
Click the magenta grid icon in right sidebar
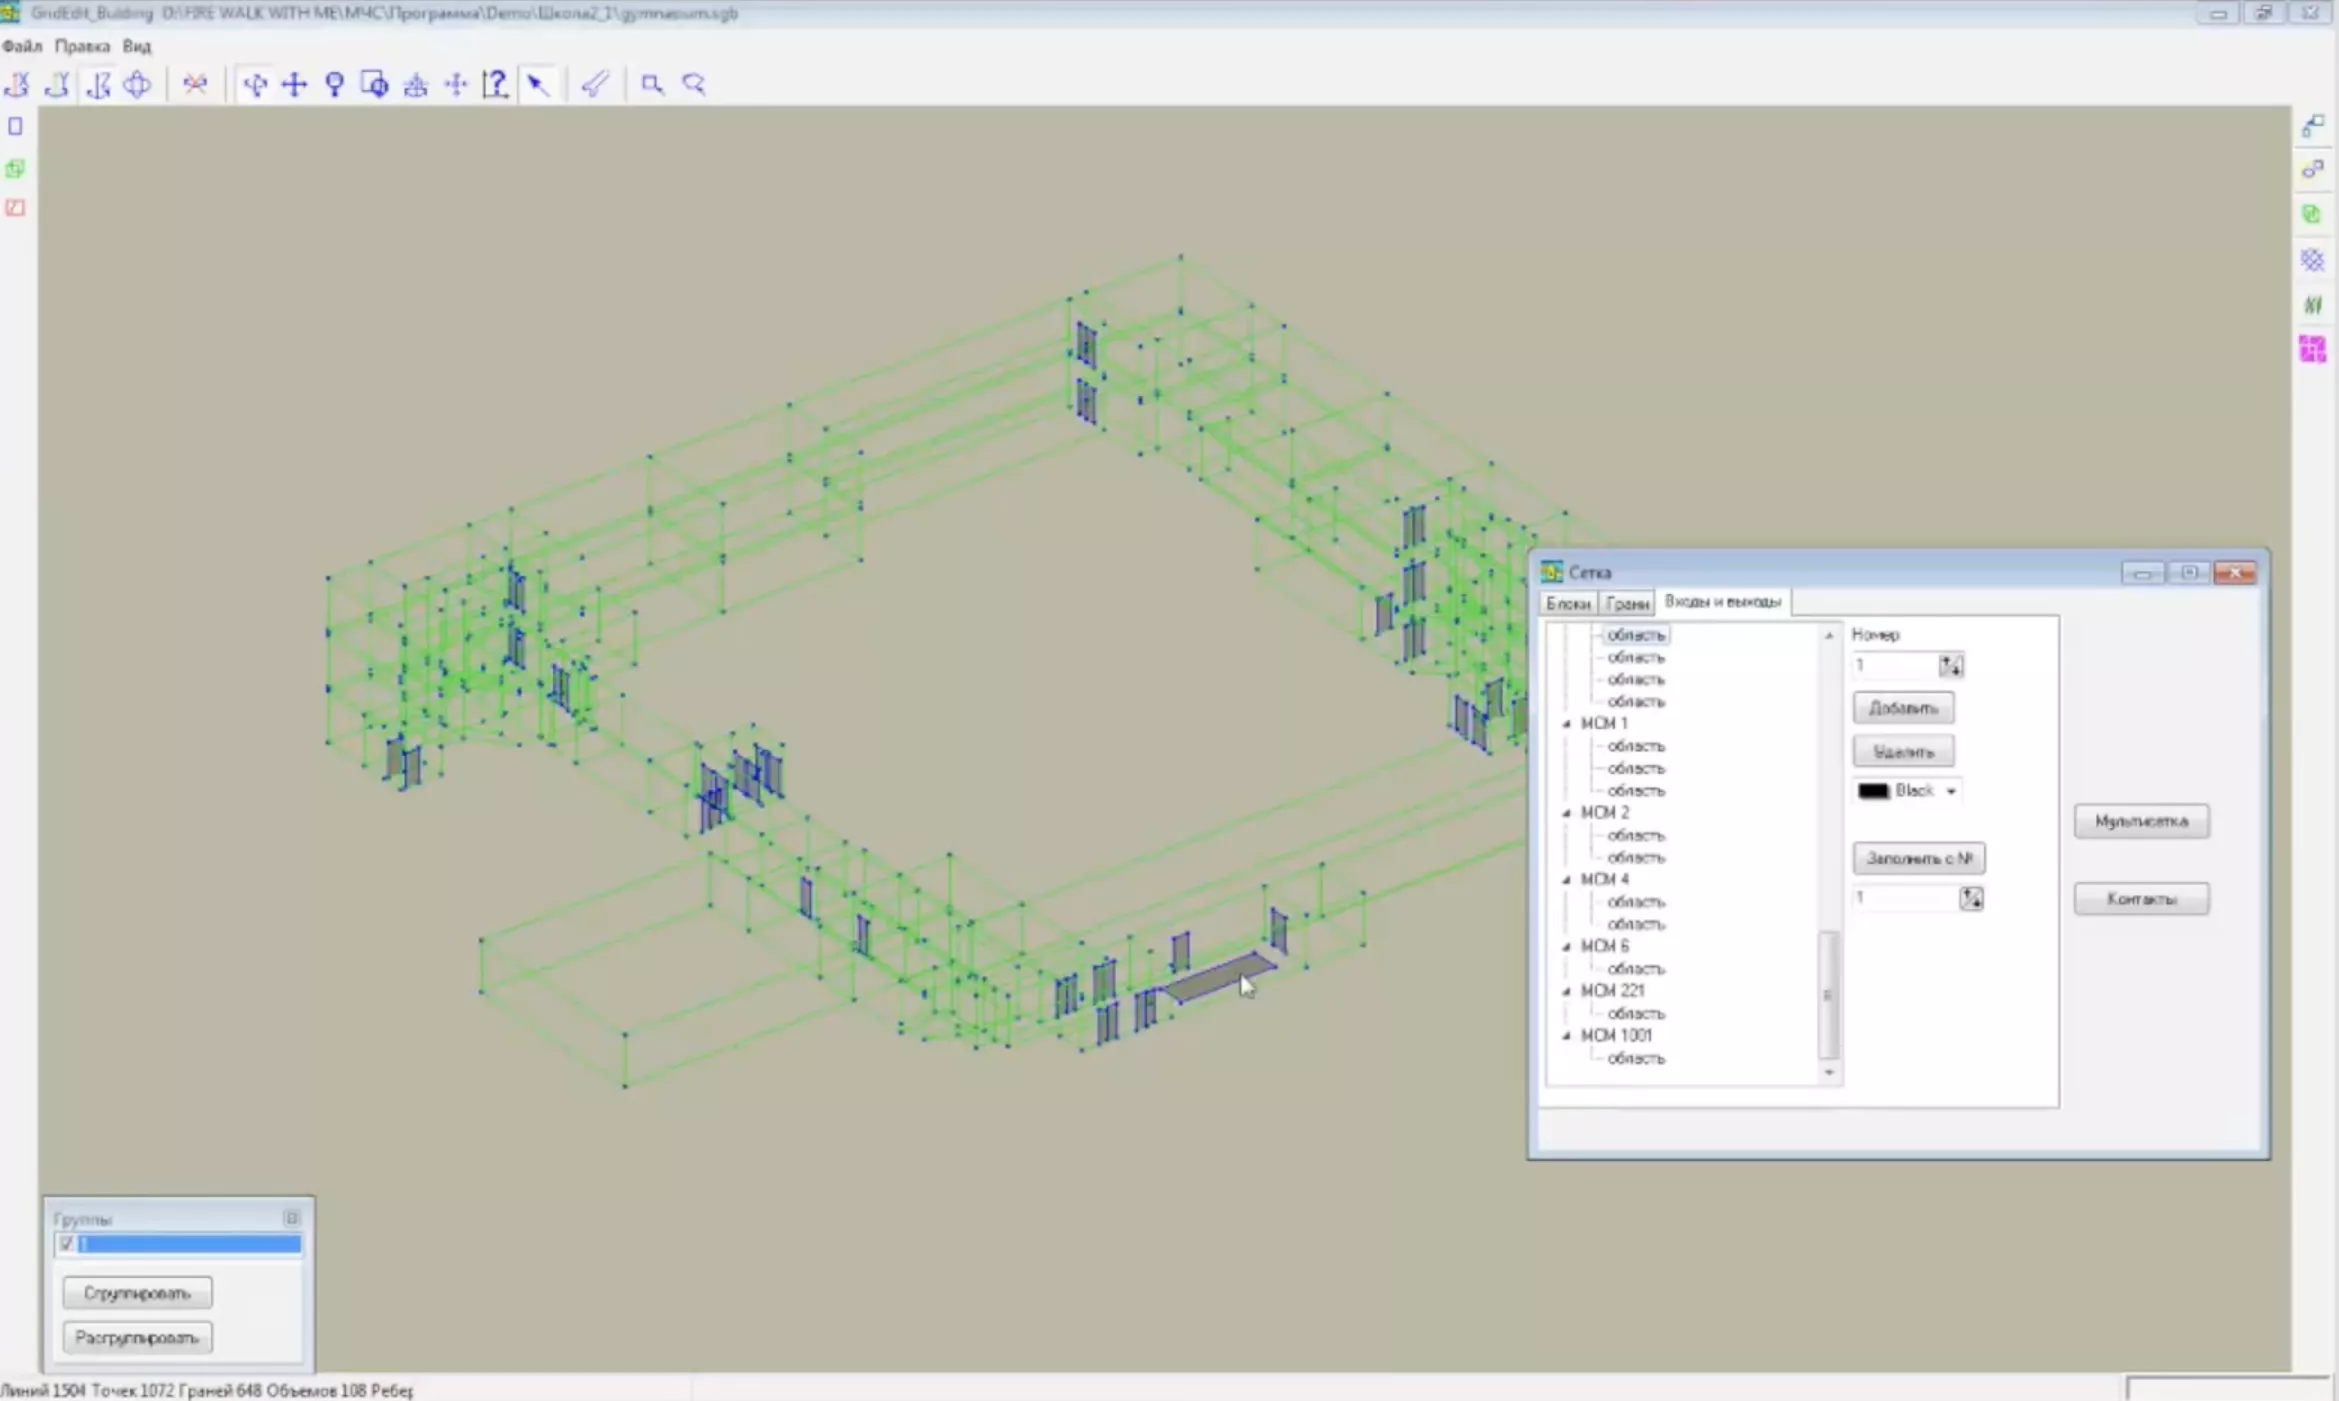[2312, 349]
